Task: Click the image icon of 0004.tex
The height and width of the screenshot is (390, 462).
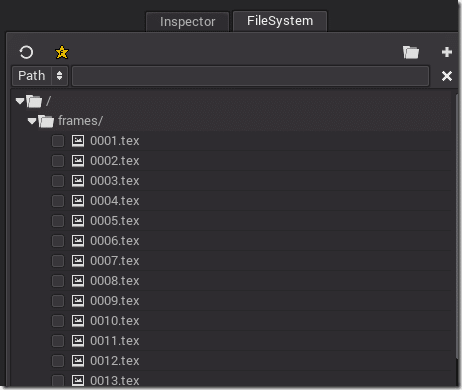Action: click(78, 201)
